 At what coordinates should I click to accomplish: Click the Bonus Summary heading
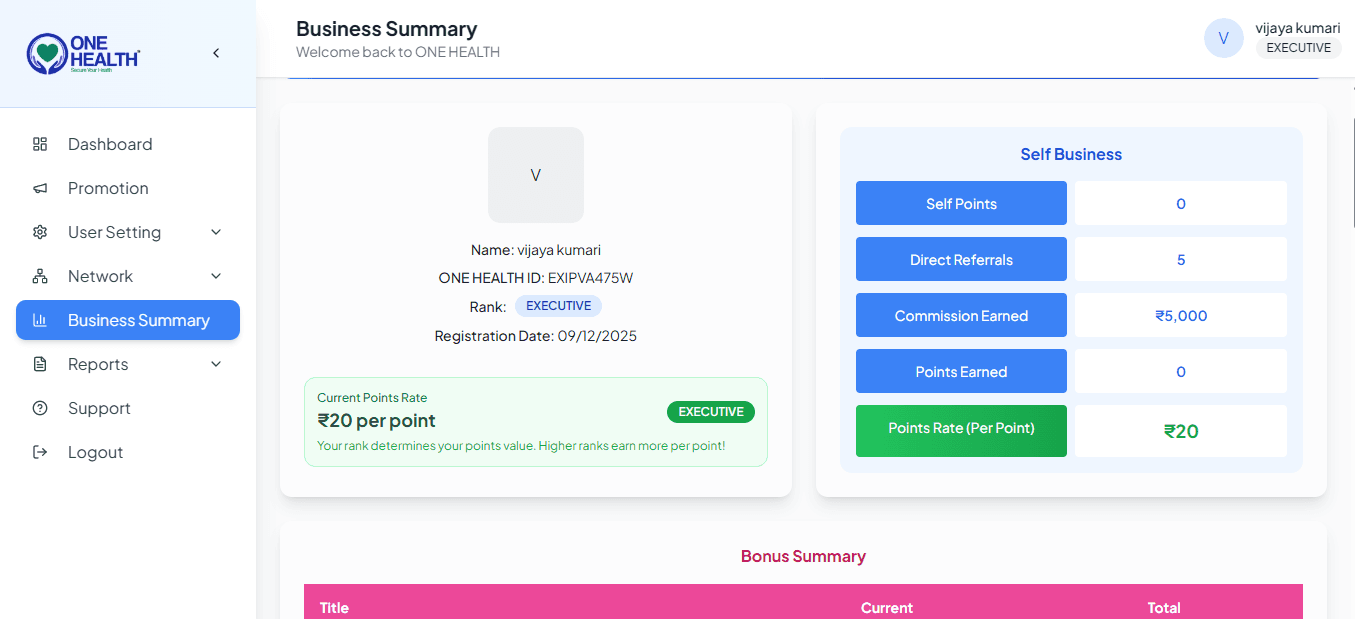(x=803, y=556)
